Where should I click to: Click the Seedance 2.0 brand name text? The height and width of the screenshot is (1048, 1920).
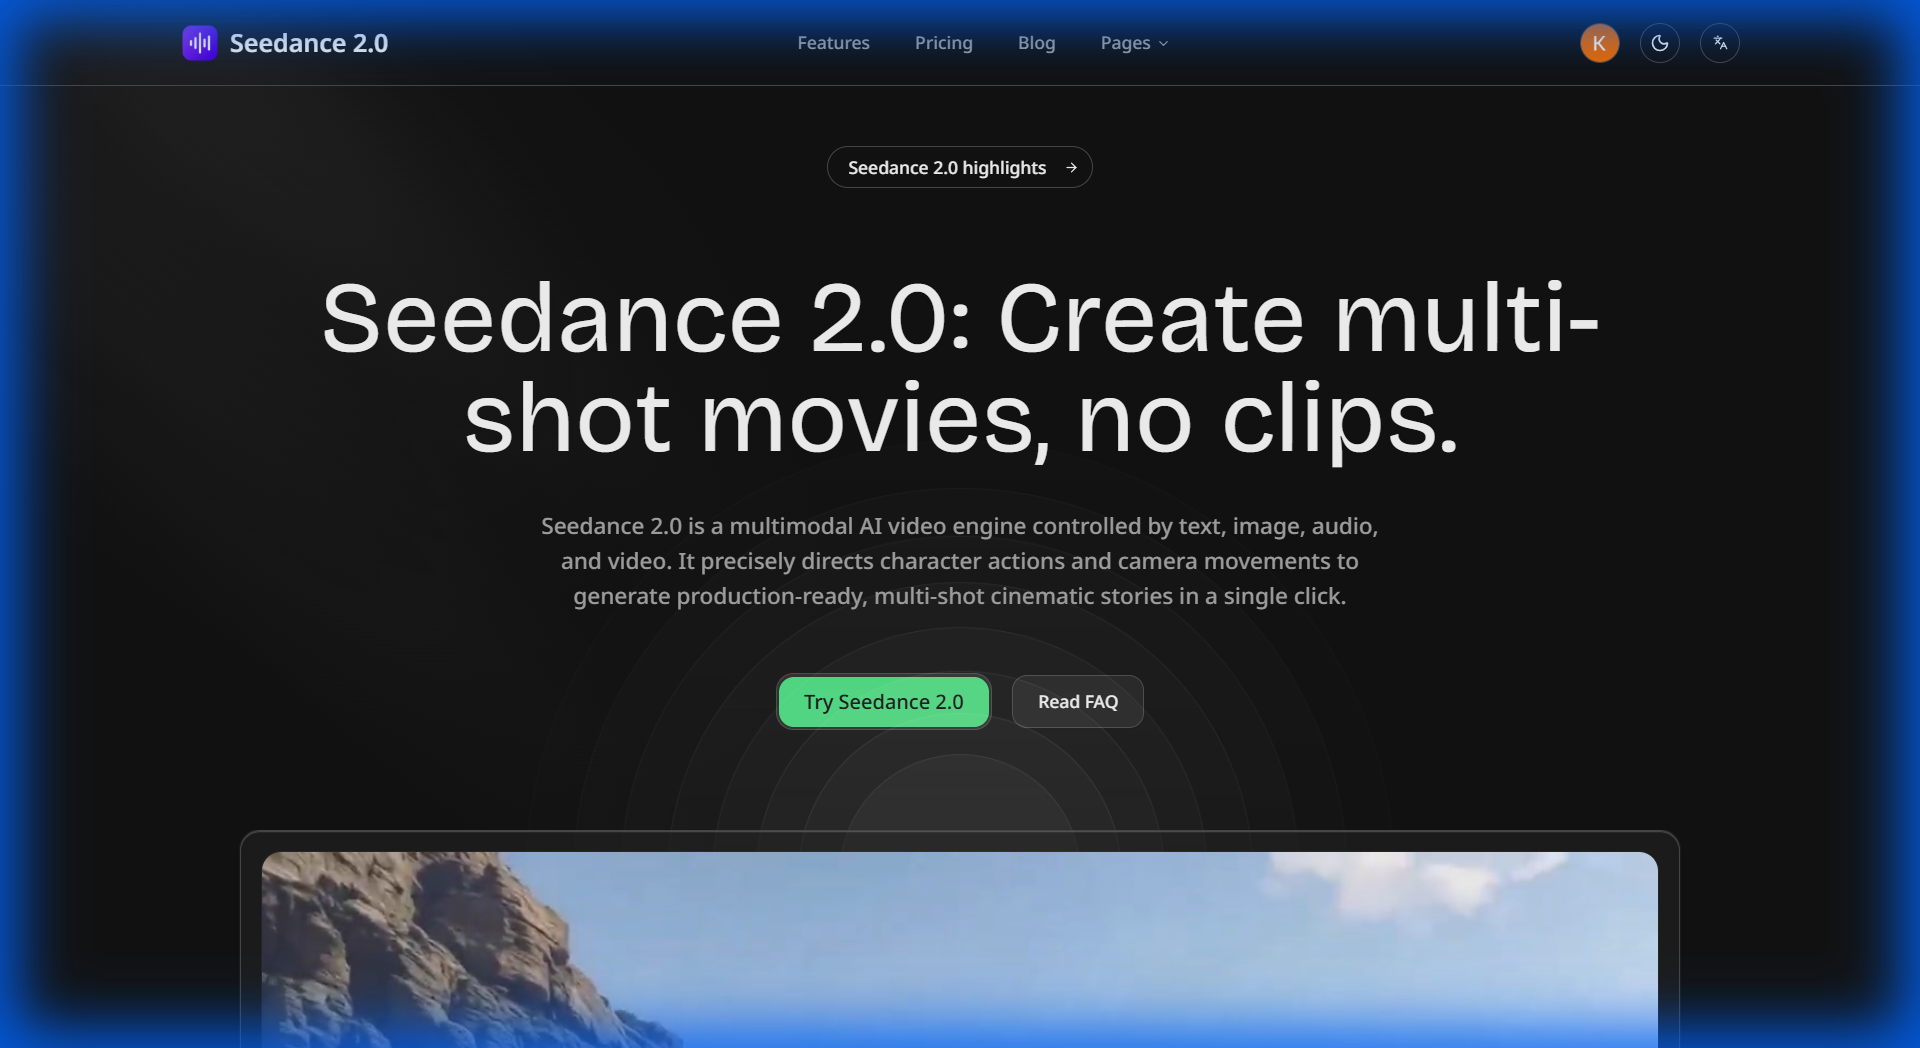point(308,43)
